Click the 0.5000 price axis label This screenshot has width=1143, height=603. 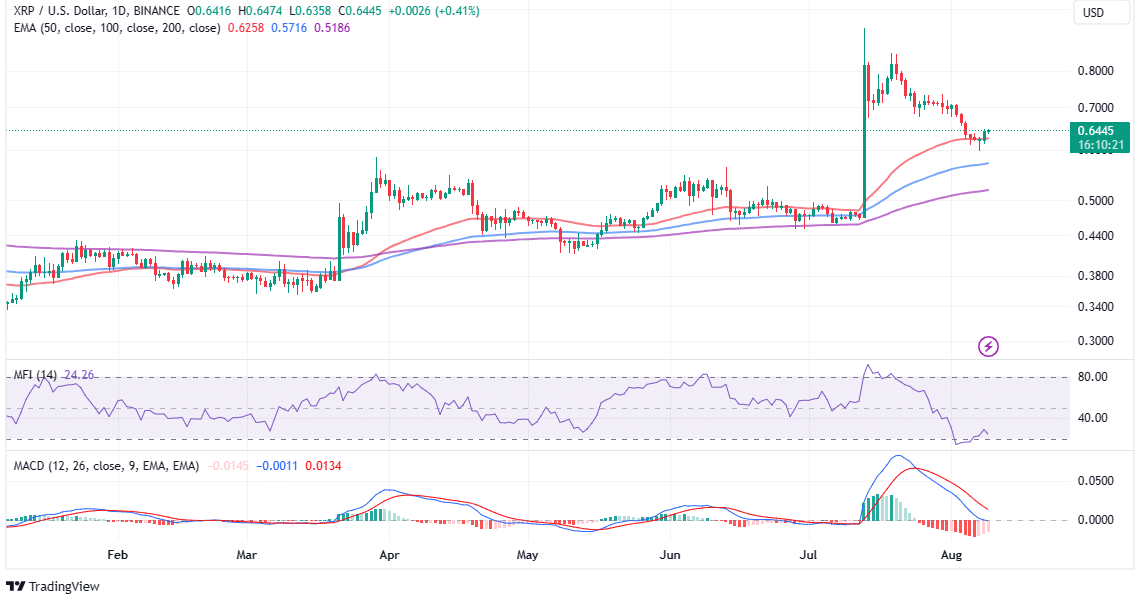click(x=1096, y=201)
